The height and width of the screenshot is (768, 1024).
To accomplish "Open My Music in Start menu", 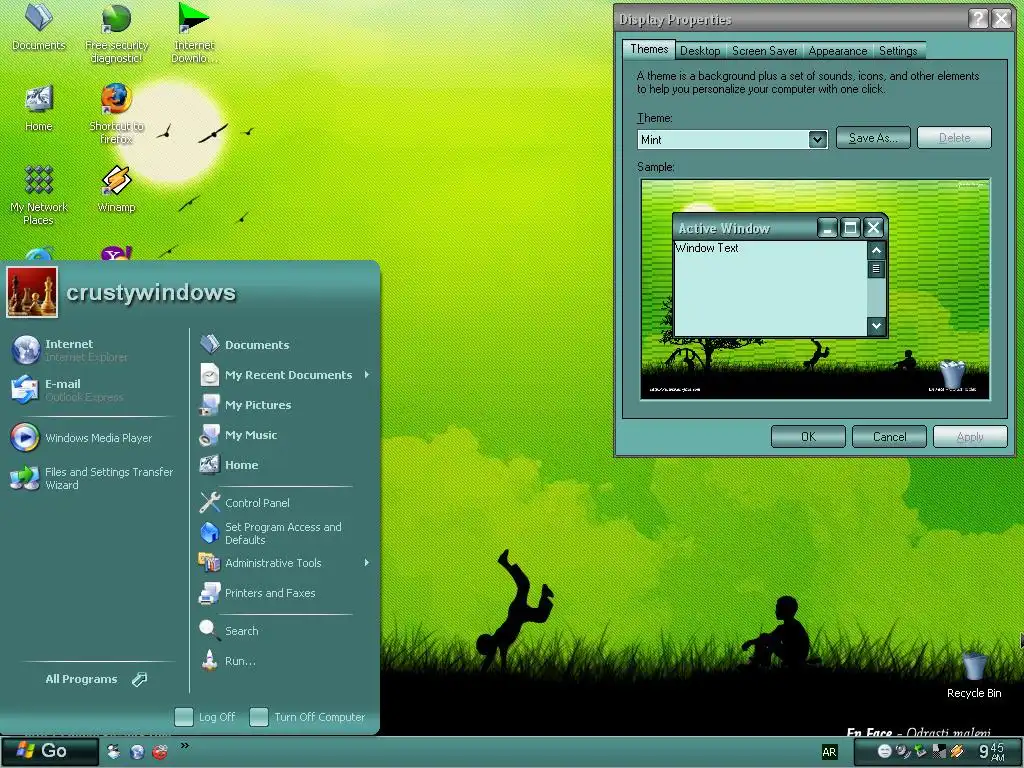I will pos(238,435).
